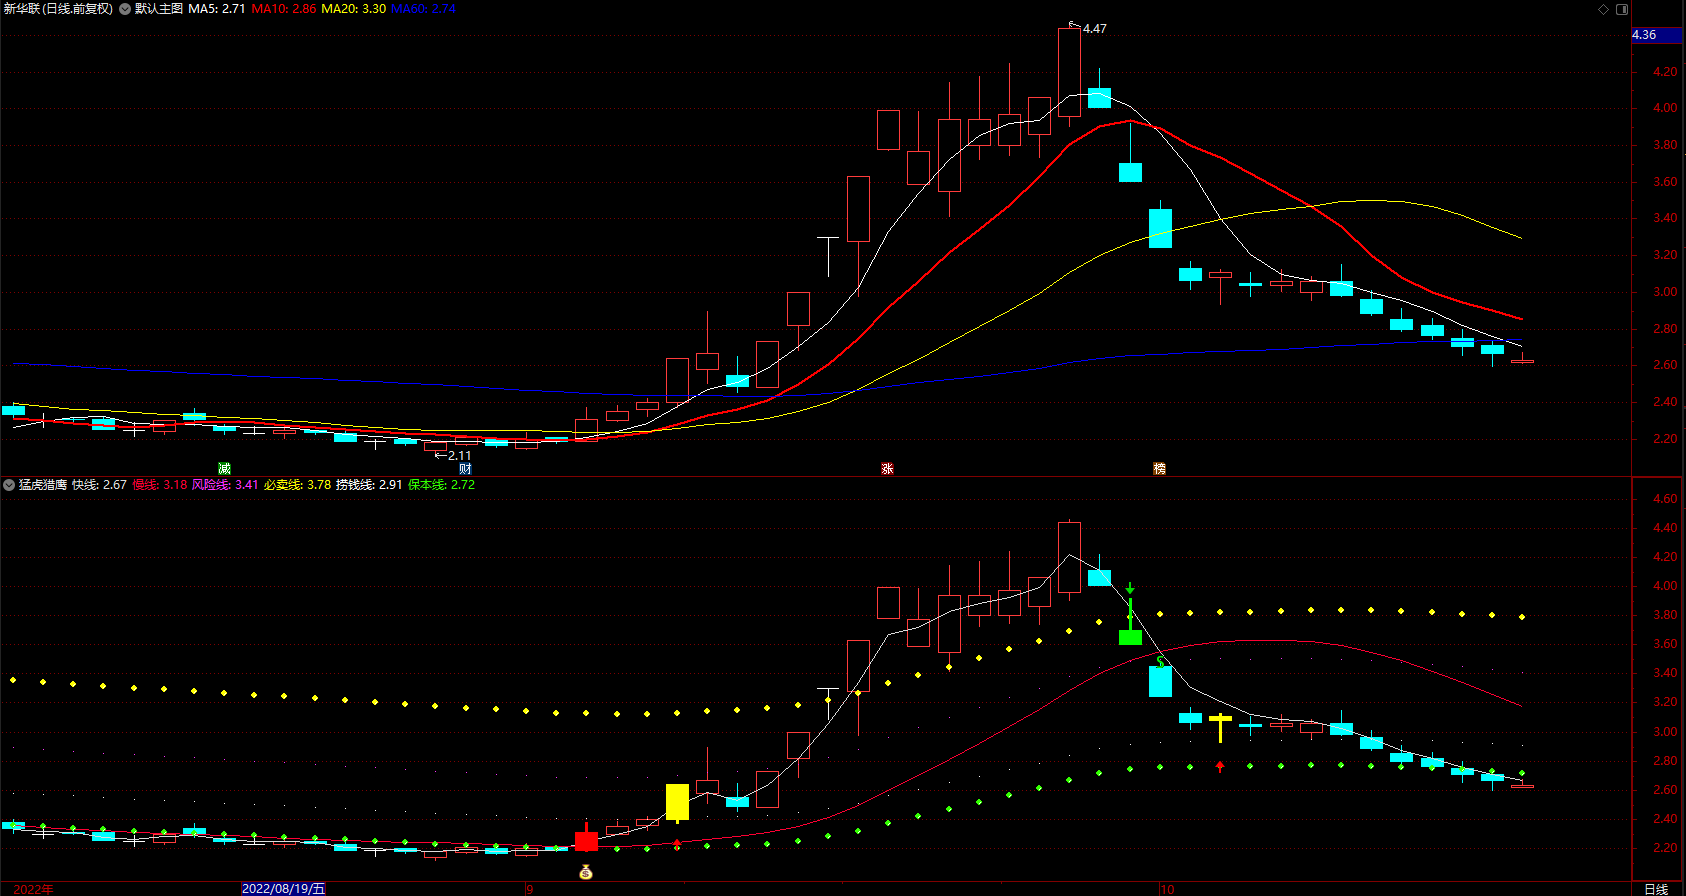This screenshot has width=1686, height=896.
Task: Click the 榜 marker below the main chart
Action: click(1159, 468)
